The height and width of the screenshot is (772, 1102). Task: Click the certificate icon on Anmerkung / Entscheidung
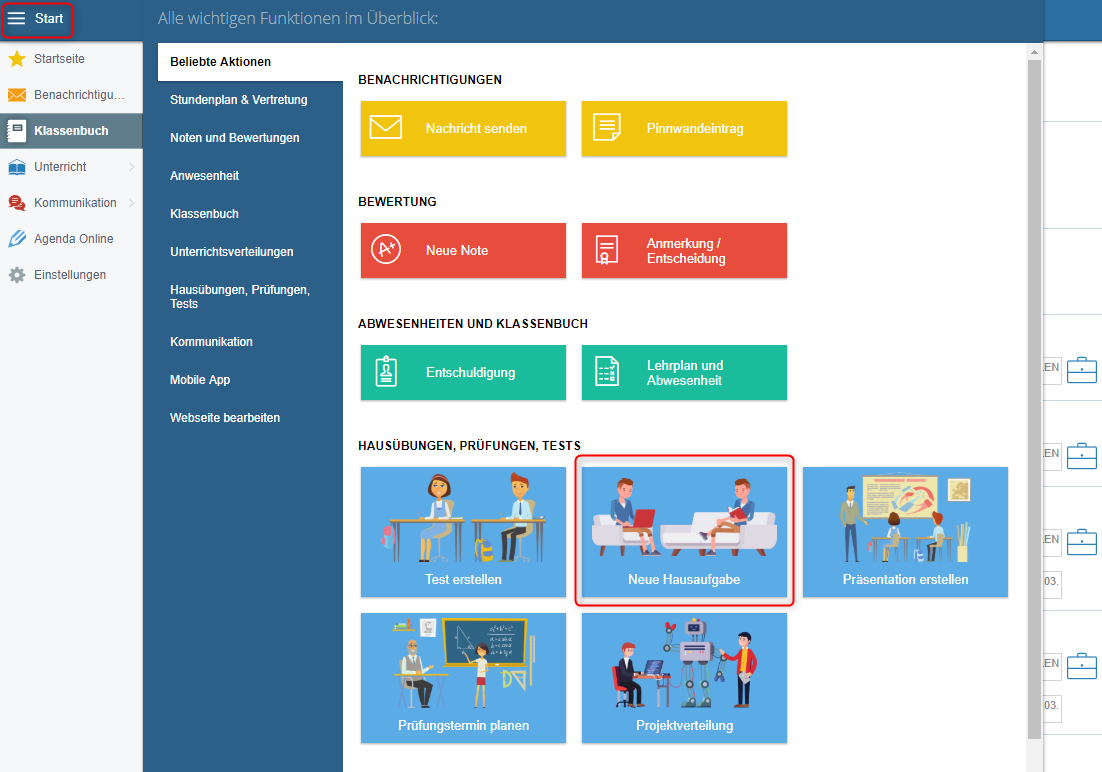point(607,250)
